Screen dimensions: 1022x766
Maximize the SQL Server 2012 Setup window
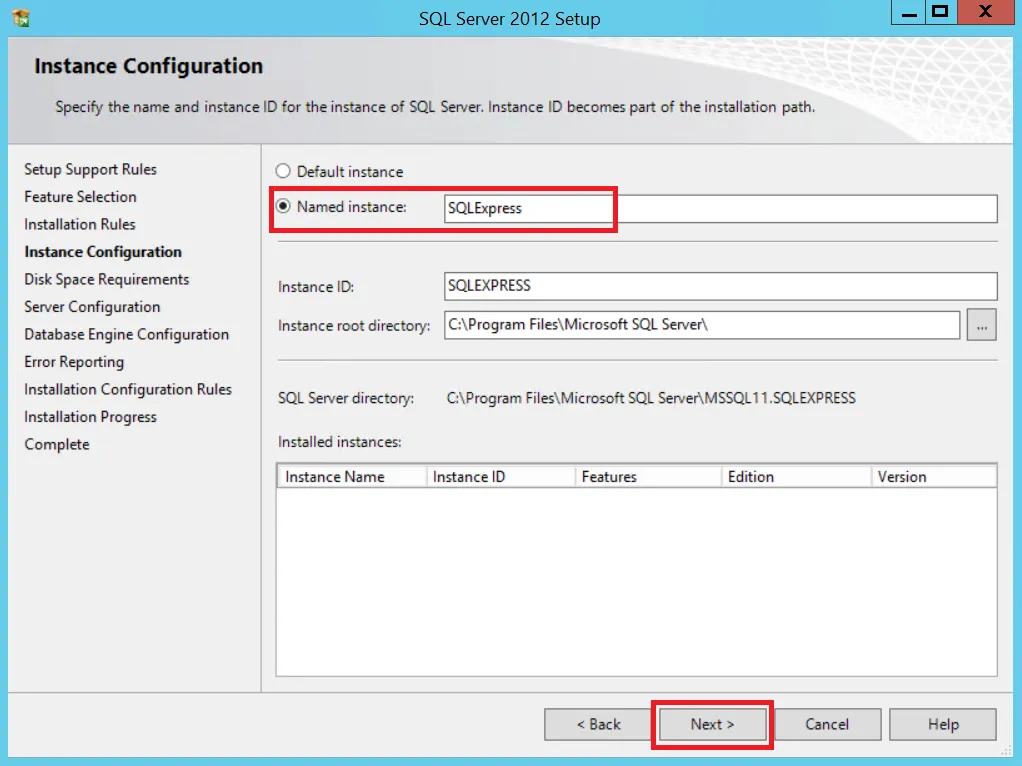click(940, 12)
